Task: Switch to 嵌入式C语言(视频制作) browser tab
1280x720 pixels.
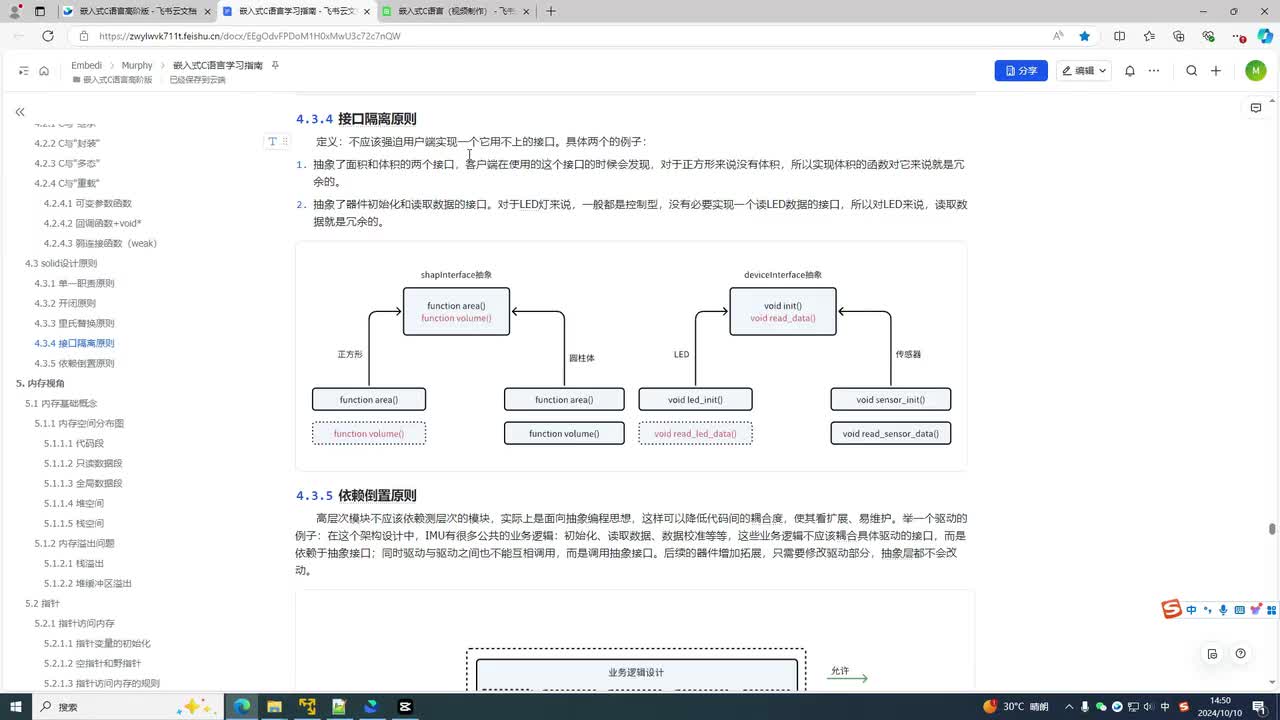Action: click(454, 11)
